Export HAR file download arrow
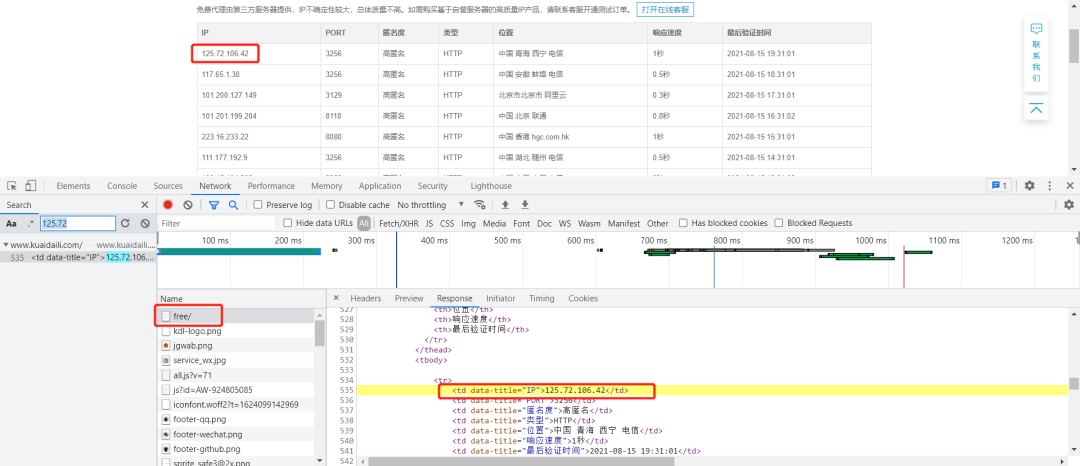The width and height of the screenshot is (1080, 466). pyautogui.click(x=525, y=205)
